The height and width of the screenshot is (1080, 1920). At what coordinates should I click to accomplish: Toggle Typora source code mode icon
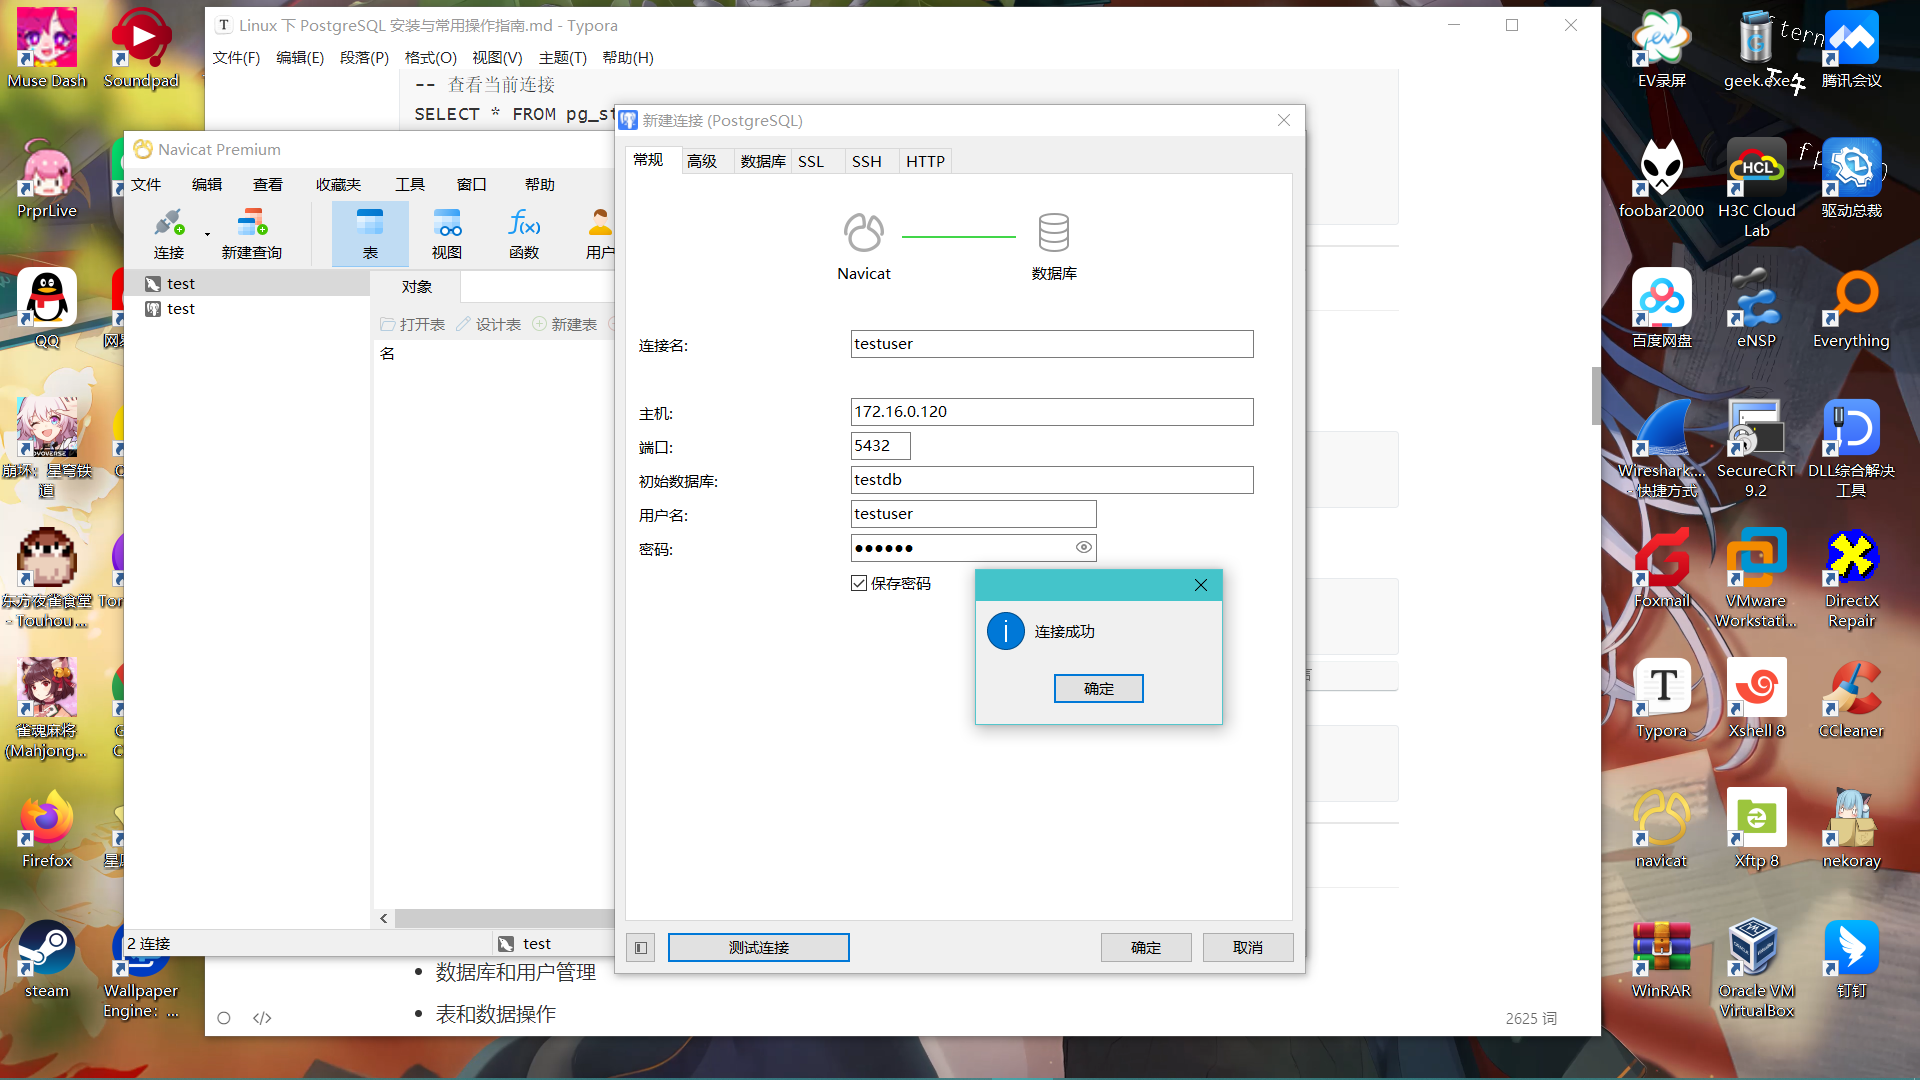tap(262, 1018)
